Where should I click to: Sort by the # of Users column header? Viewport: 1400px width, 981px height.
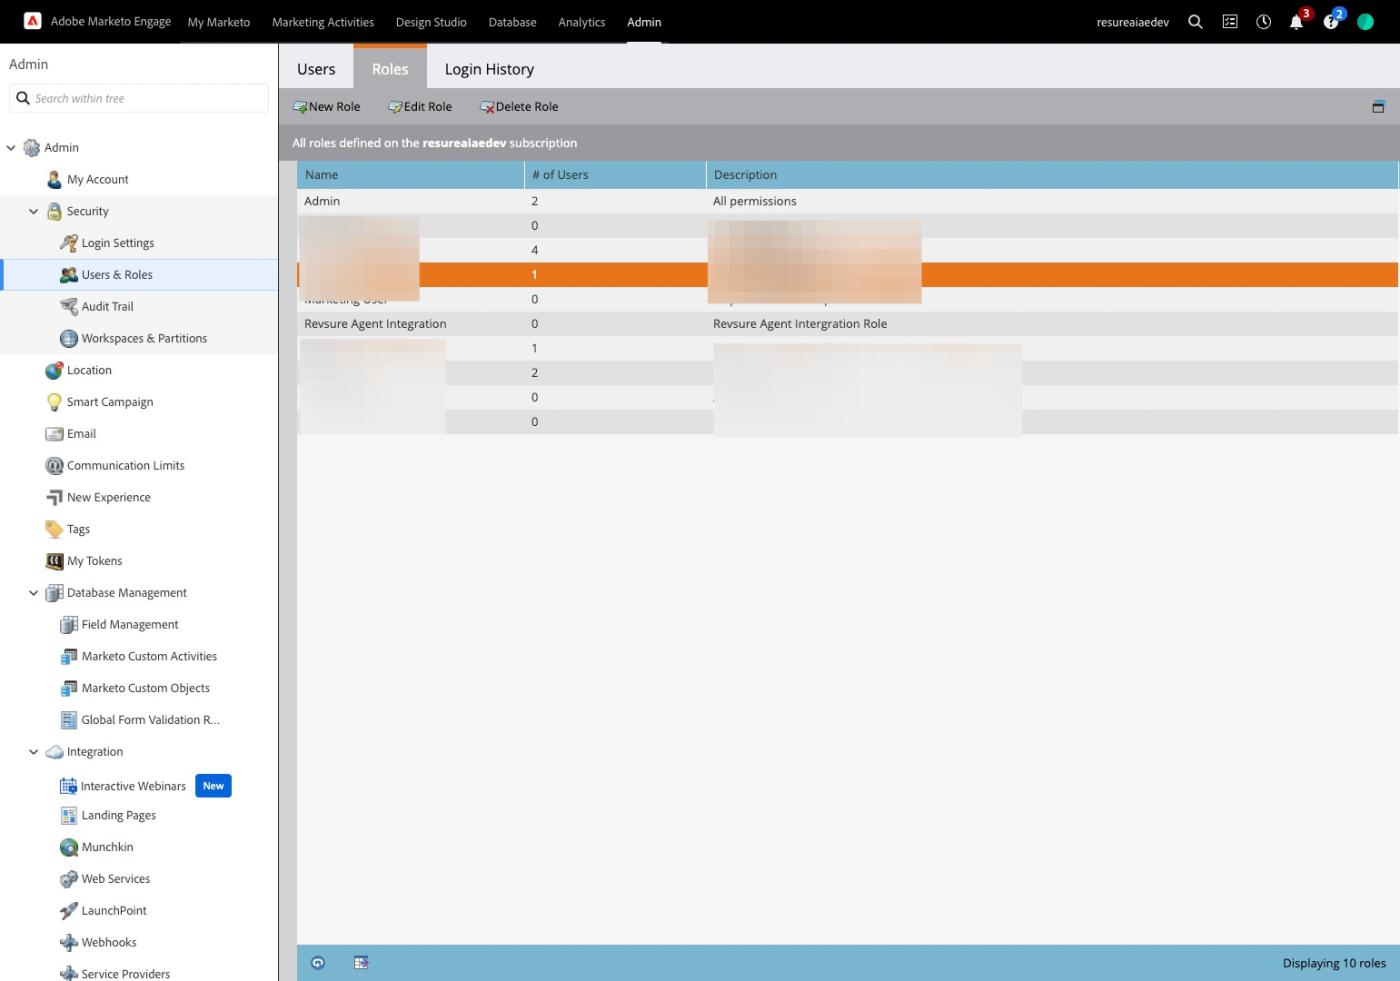[615, 175]
